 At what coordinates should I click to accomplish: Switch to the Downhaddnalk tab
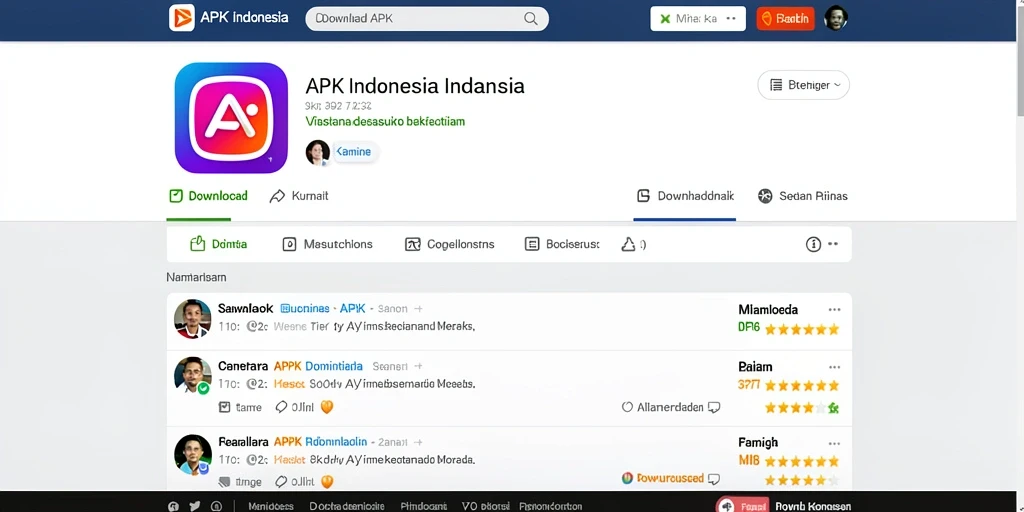tap(685, 196)
